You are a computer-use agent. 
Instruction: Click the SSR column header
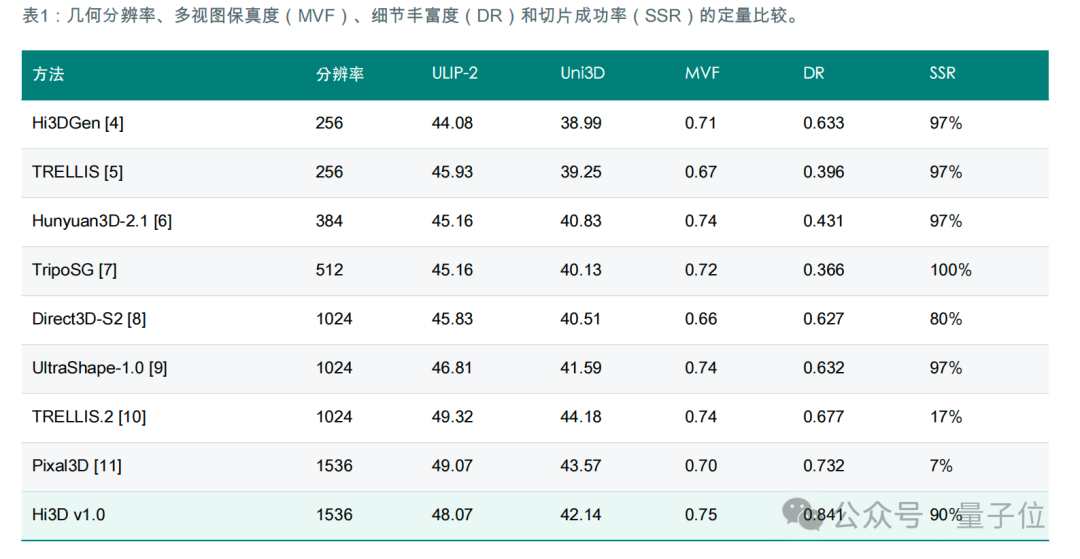pos(942,73)
